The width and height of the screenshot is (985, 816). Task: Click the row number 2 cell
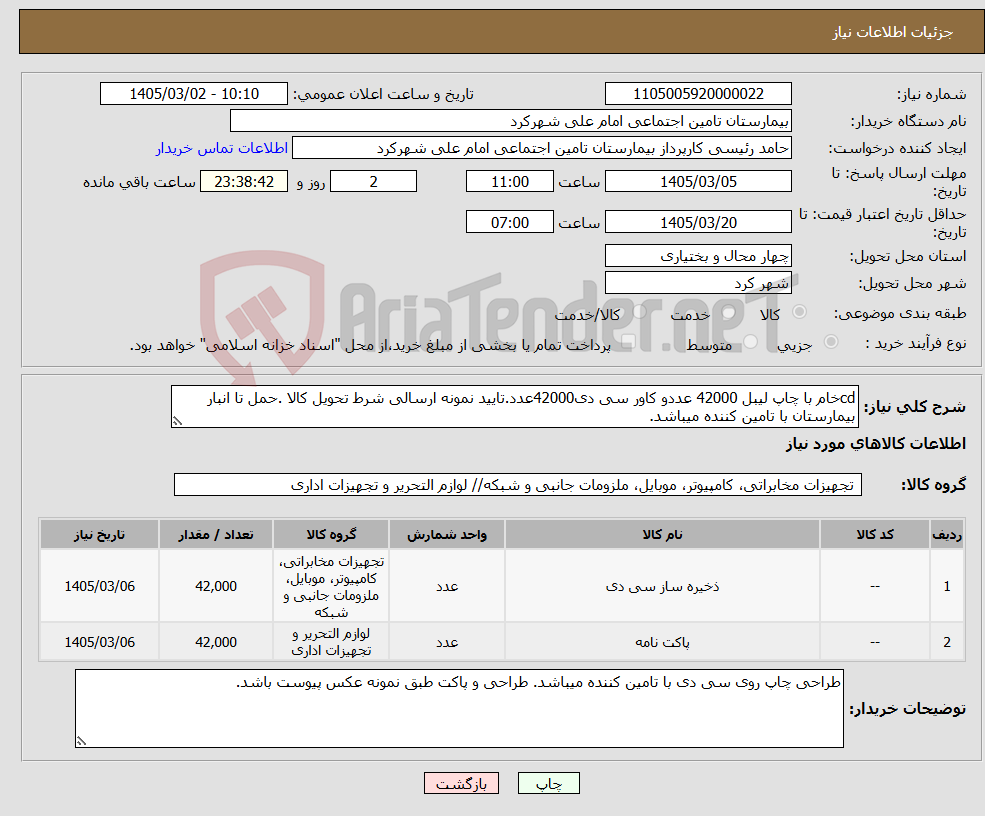[x=947, y=642]
